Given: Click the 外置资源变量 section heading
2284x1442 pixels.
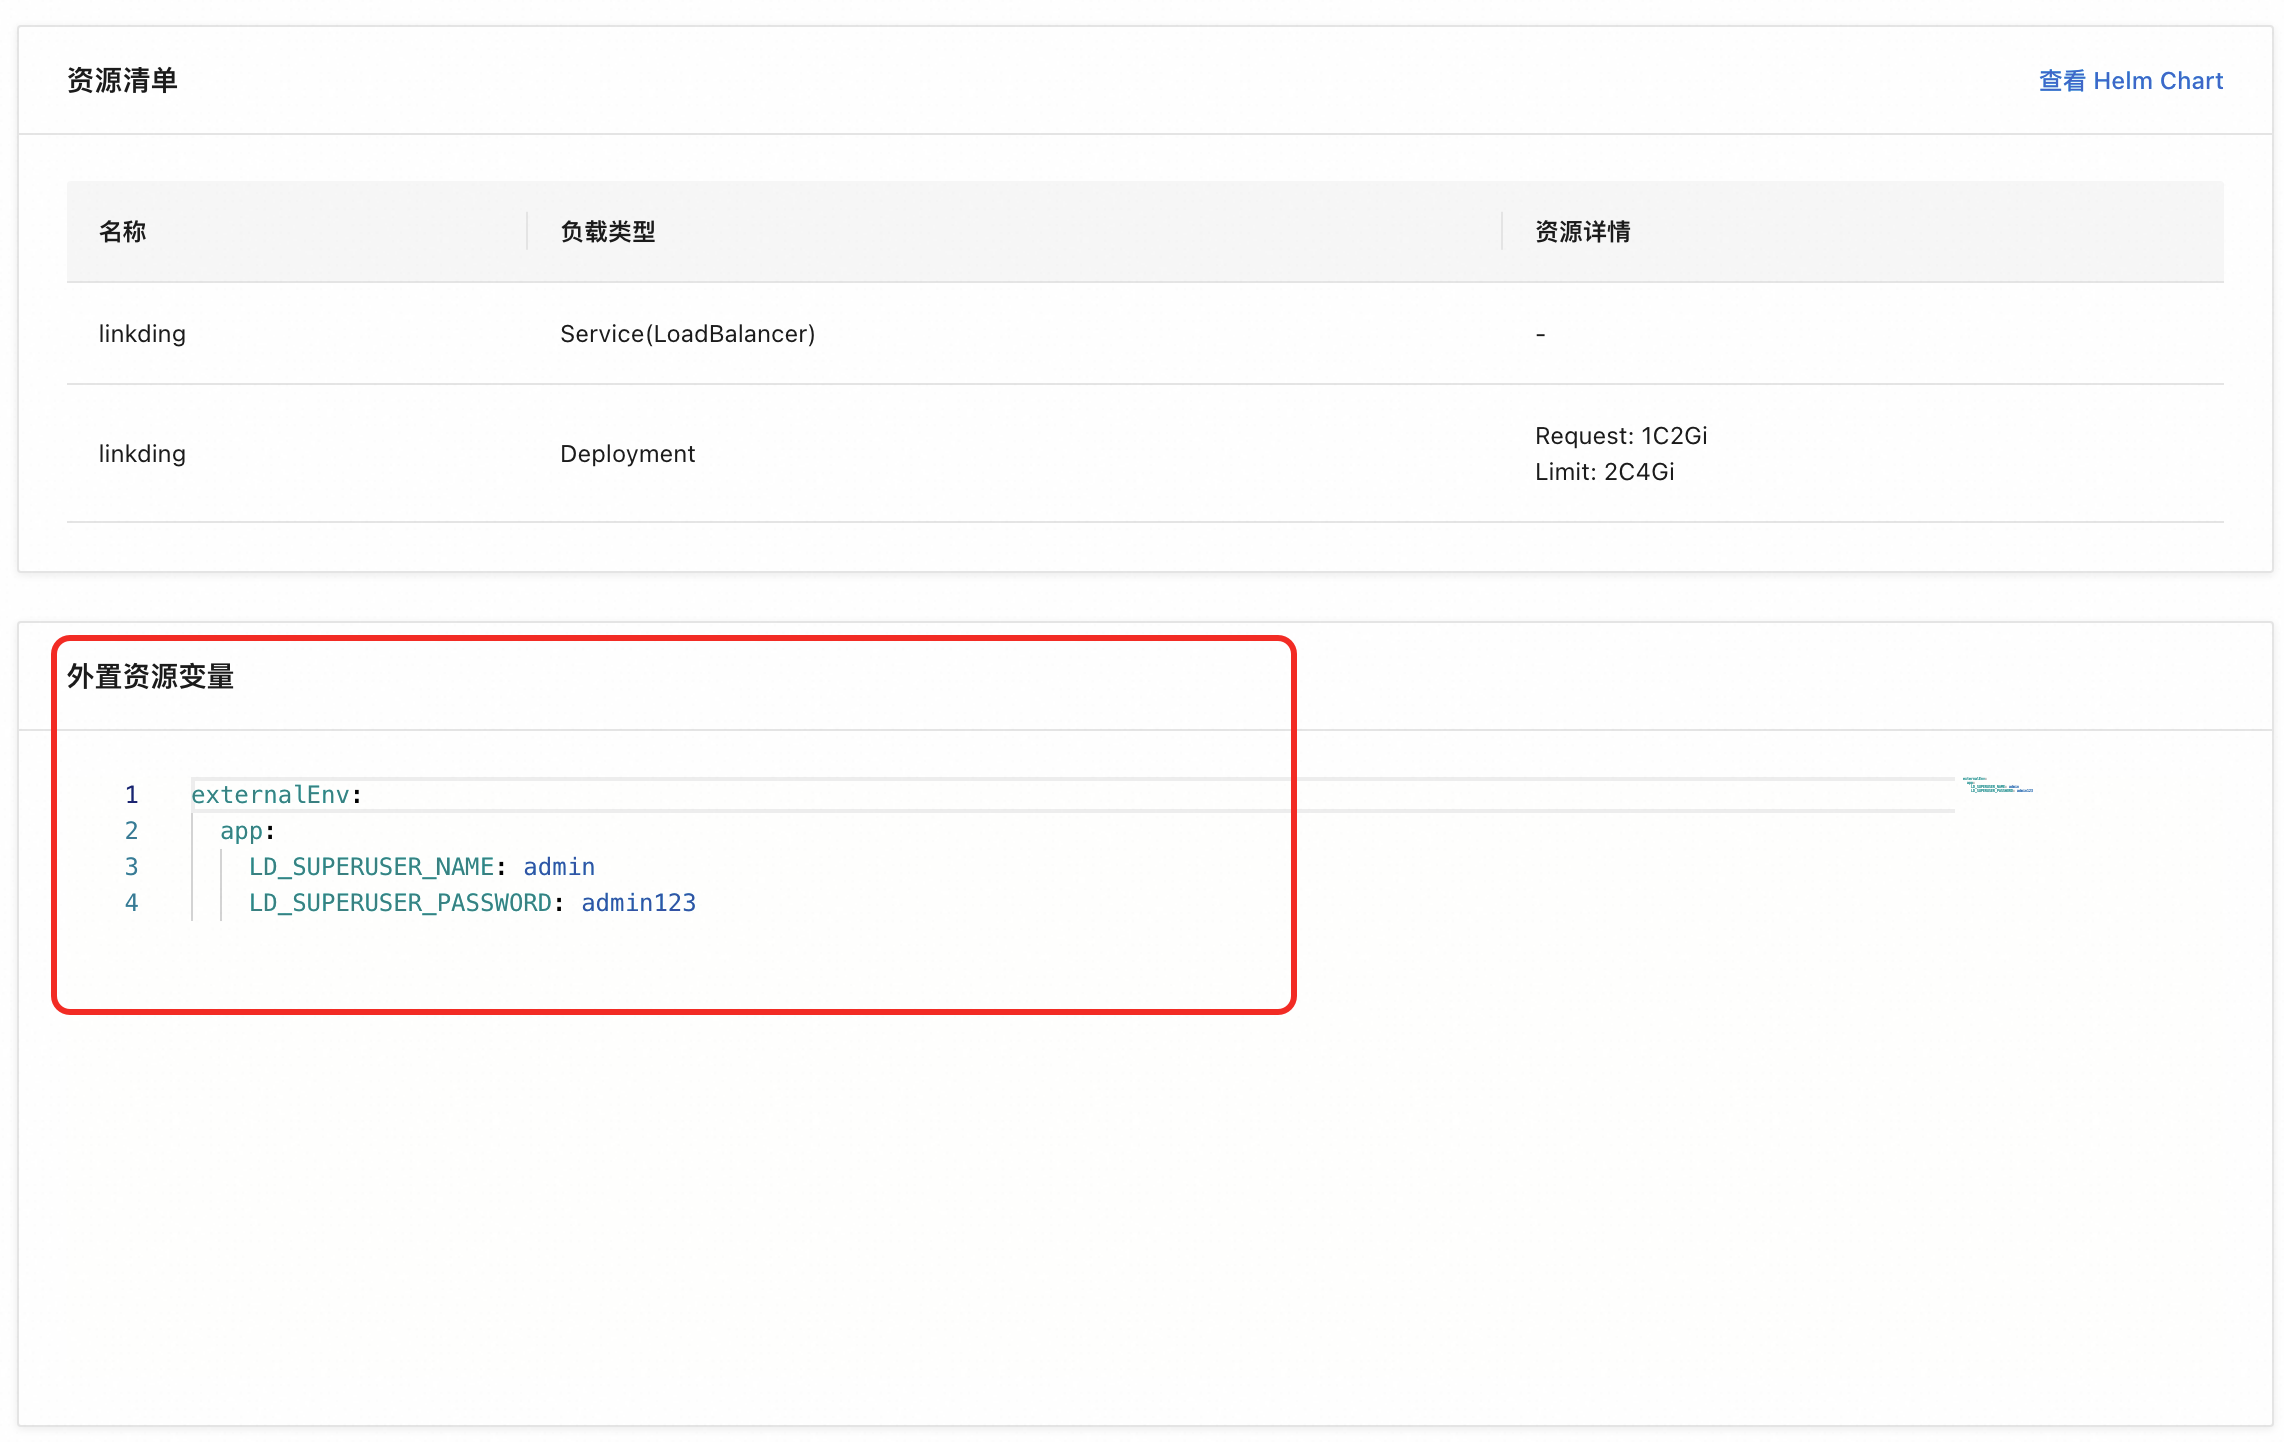Looking at the screenshot, I should tap(150, 677).
